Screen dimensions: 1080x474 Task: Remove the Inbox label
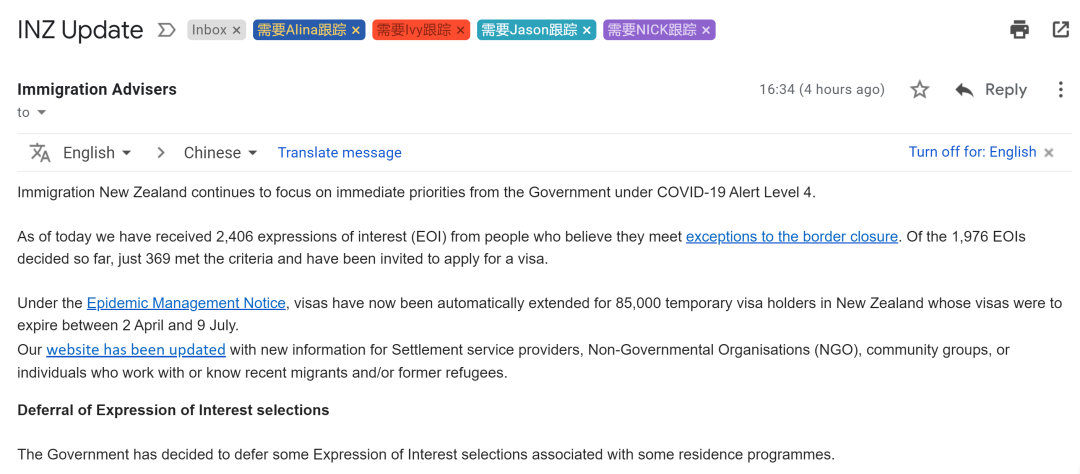point(237,30)
